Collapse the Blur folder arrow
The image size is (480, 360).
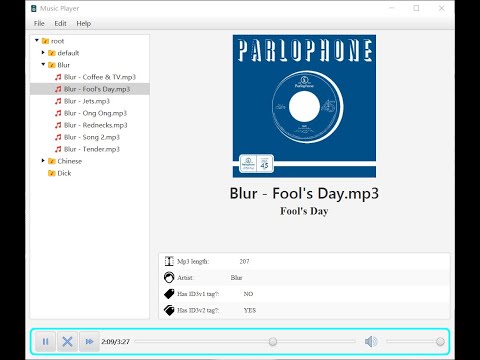coord(43,64)
